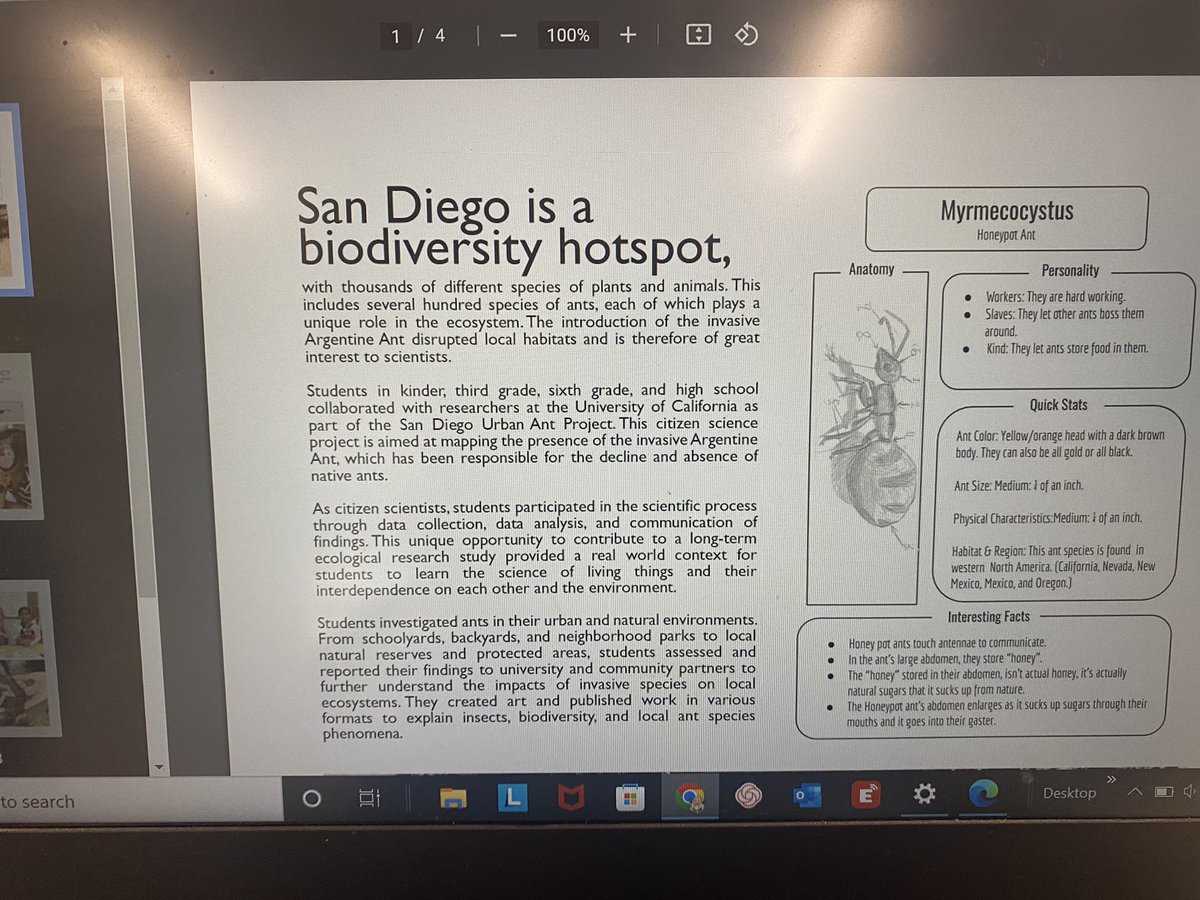Zoom in with the plus button

pyautogui.click(x=628, y=35)
